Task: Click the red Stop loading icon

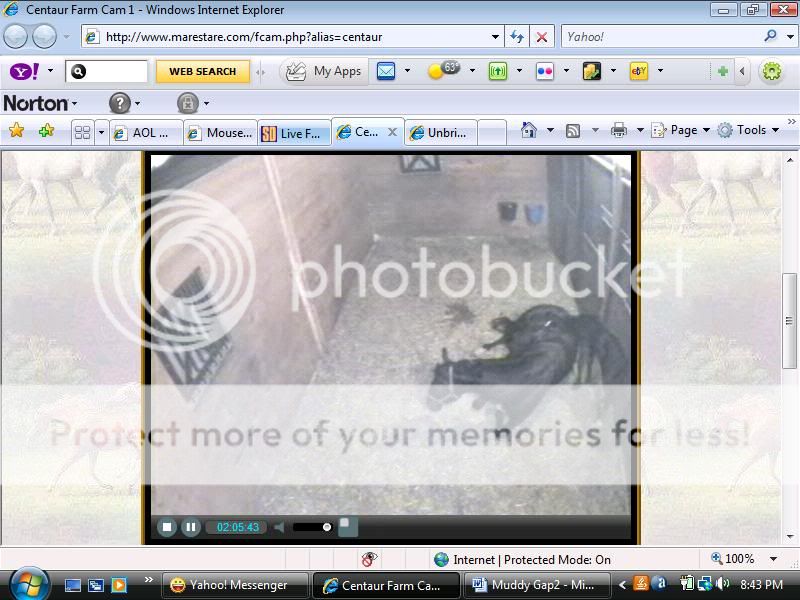Action: (542, 37)
